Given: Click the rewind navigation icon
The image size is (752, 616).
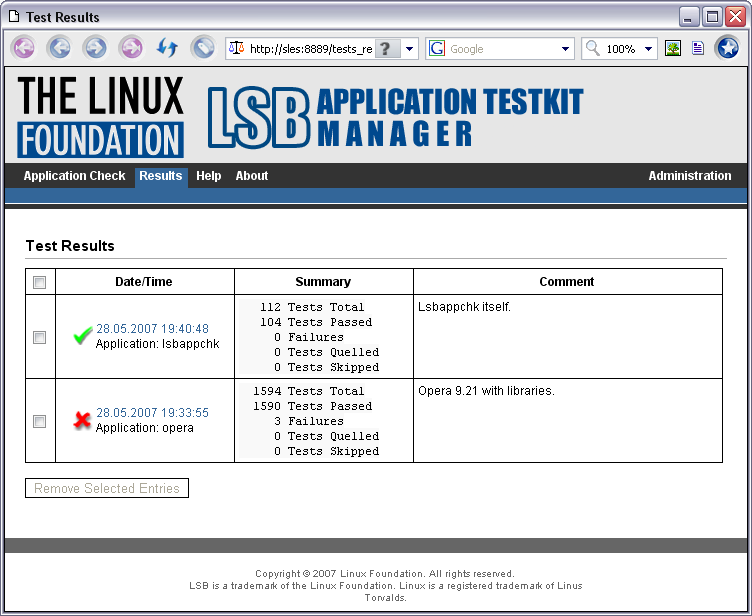Looking at the screenshot, I should click(24, 48).
